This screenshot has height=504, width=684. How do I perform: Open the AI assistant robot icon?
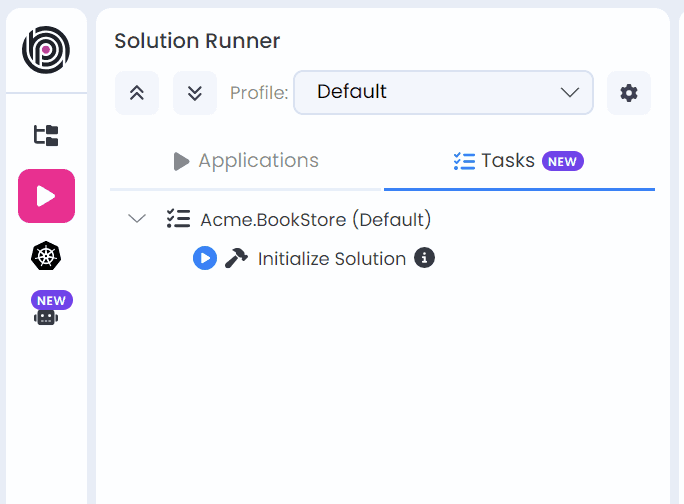pos(46,316)
